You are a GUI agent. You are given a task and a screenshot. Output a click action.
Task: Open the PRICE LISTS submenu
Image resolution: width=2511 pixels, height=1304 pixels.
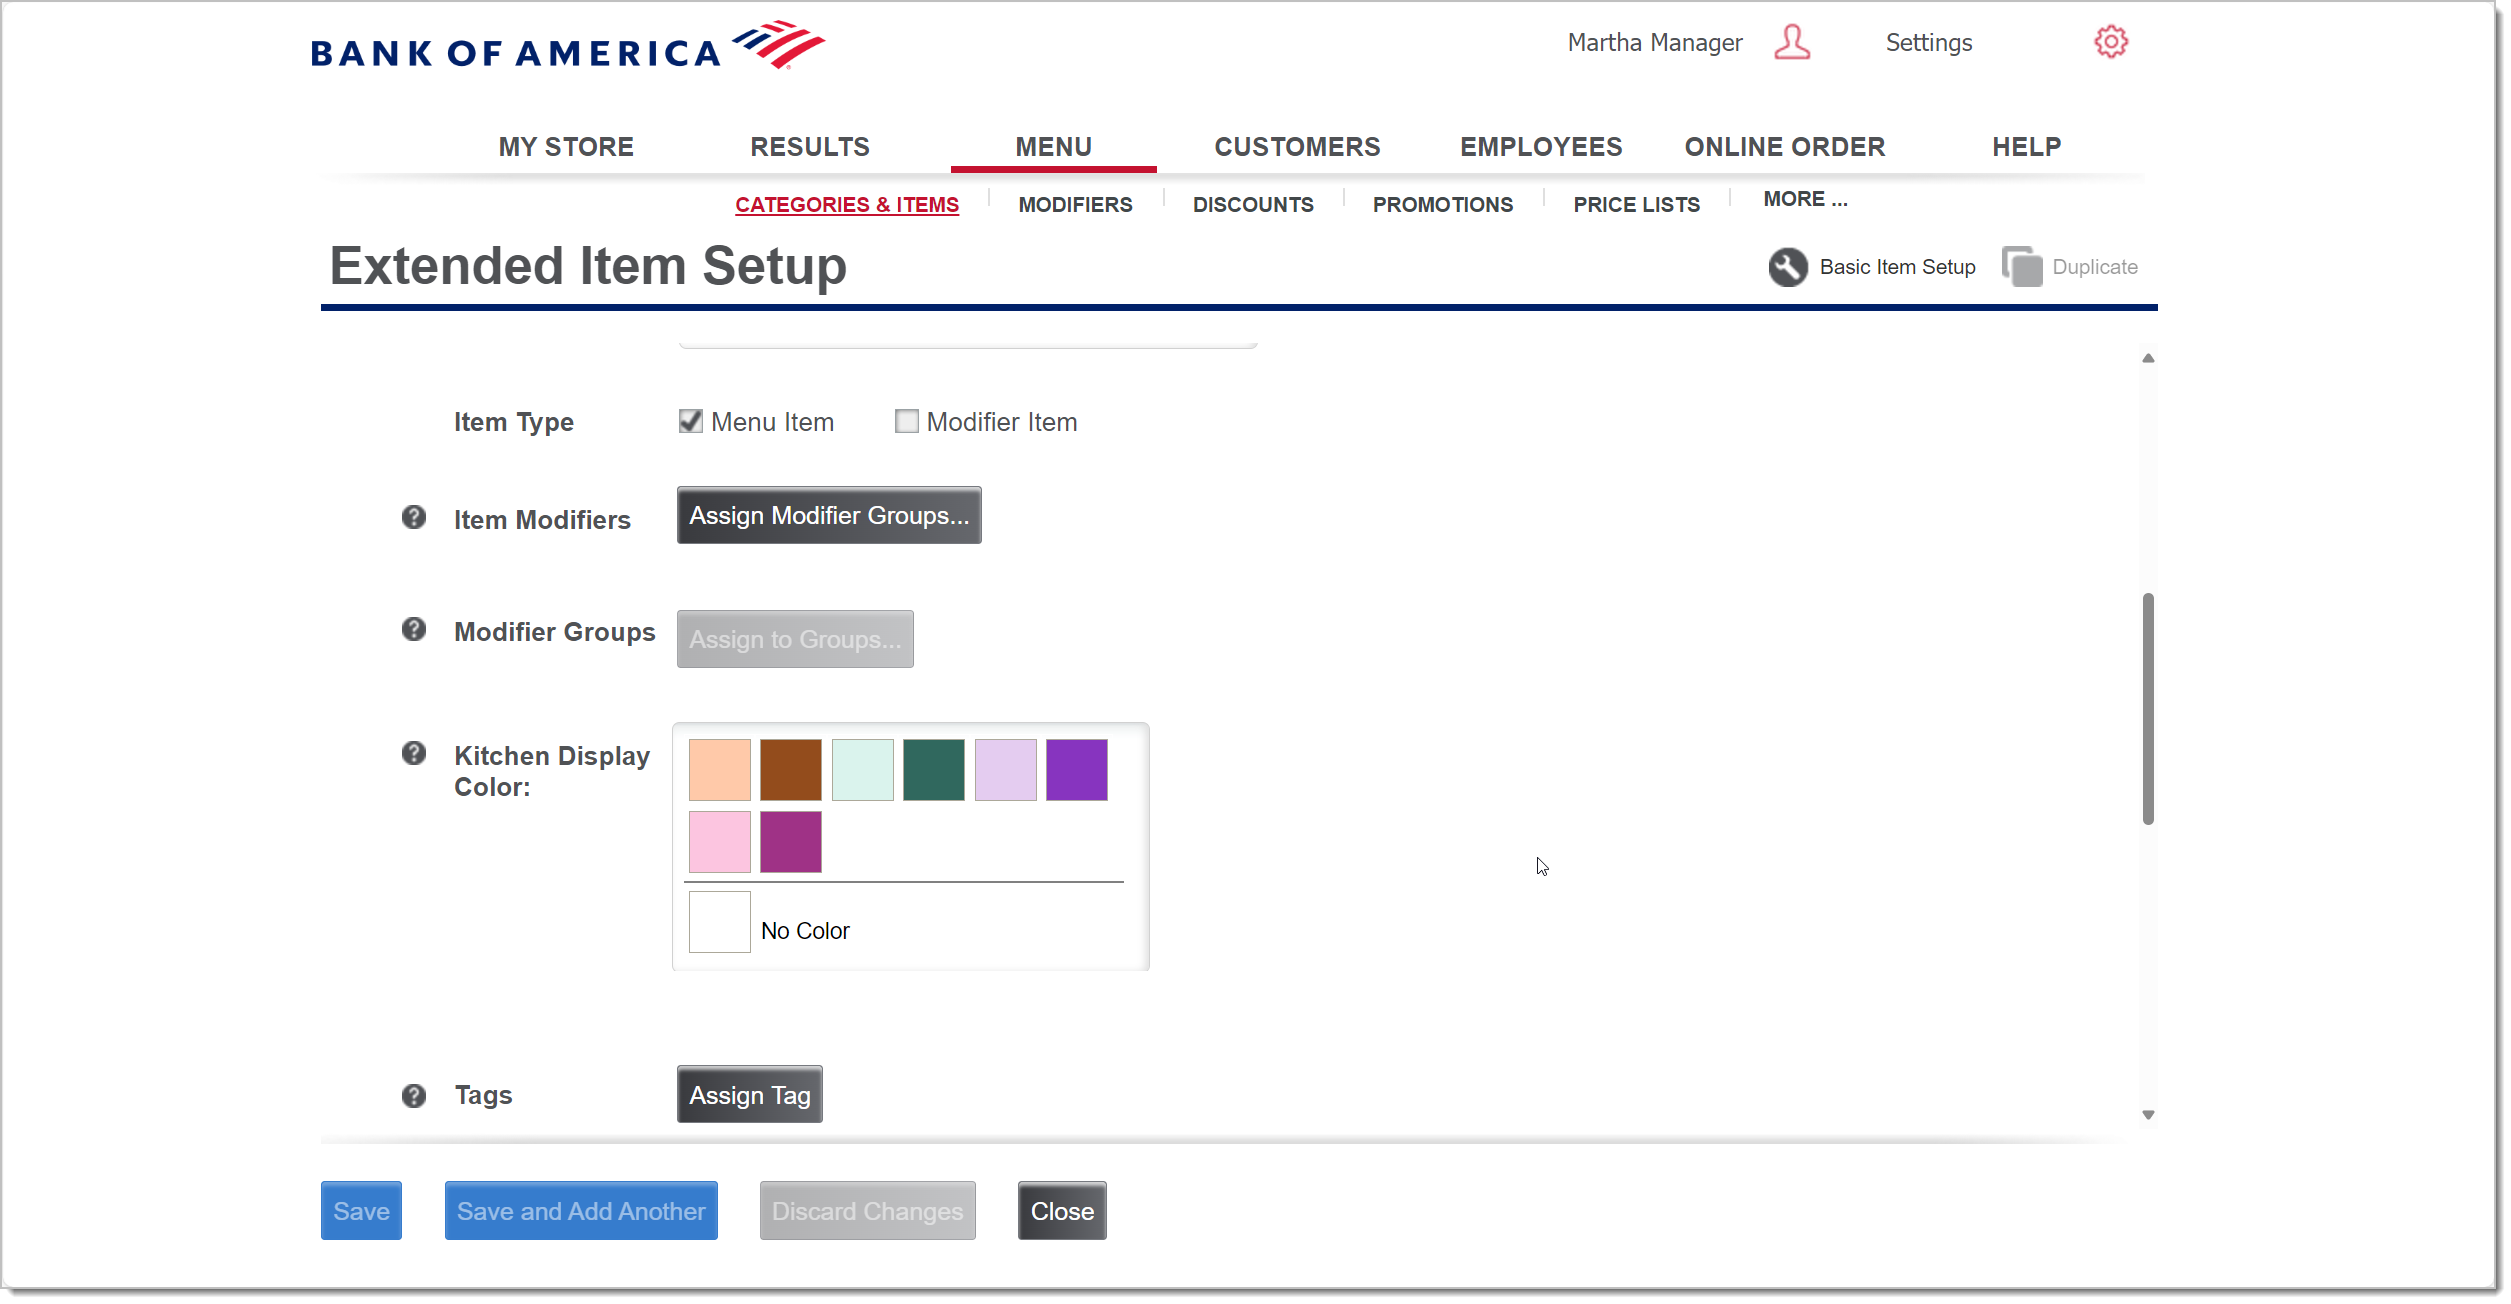(x=1636, y=205)
